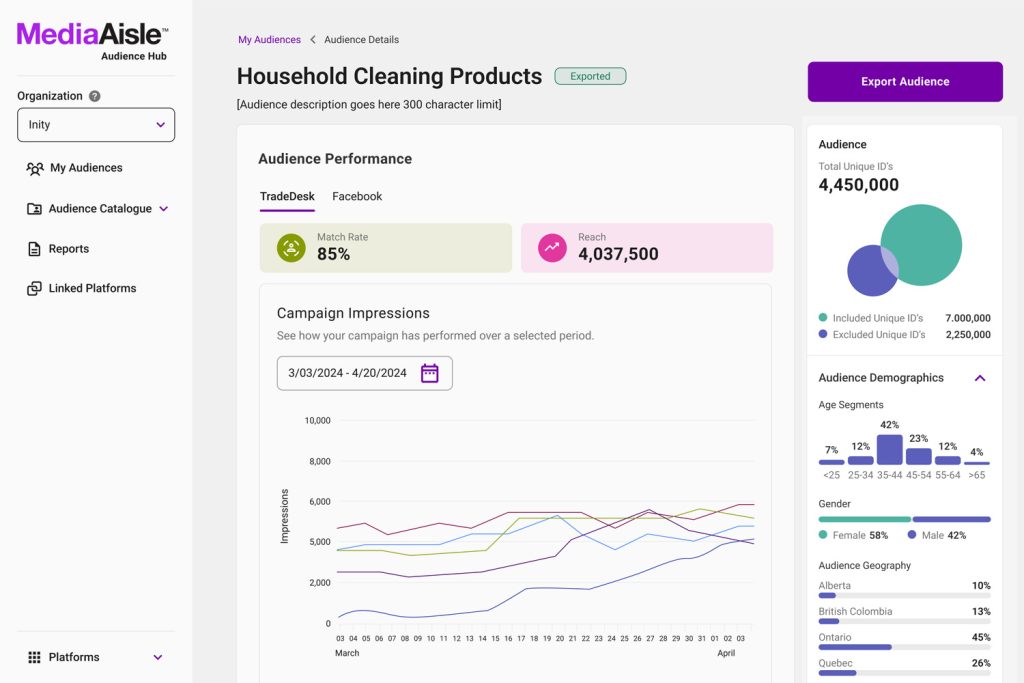Expand the Platforms menu chevron
Image resolution: width=1024 pixels, height=683 pixels.
coord(158,657)
